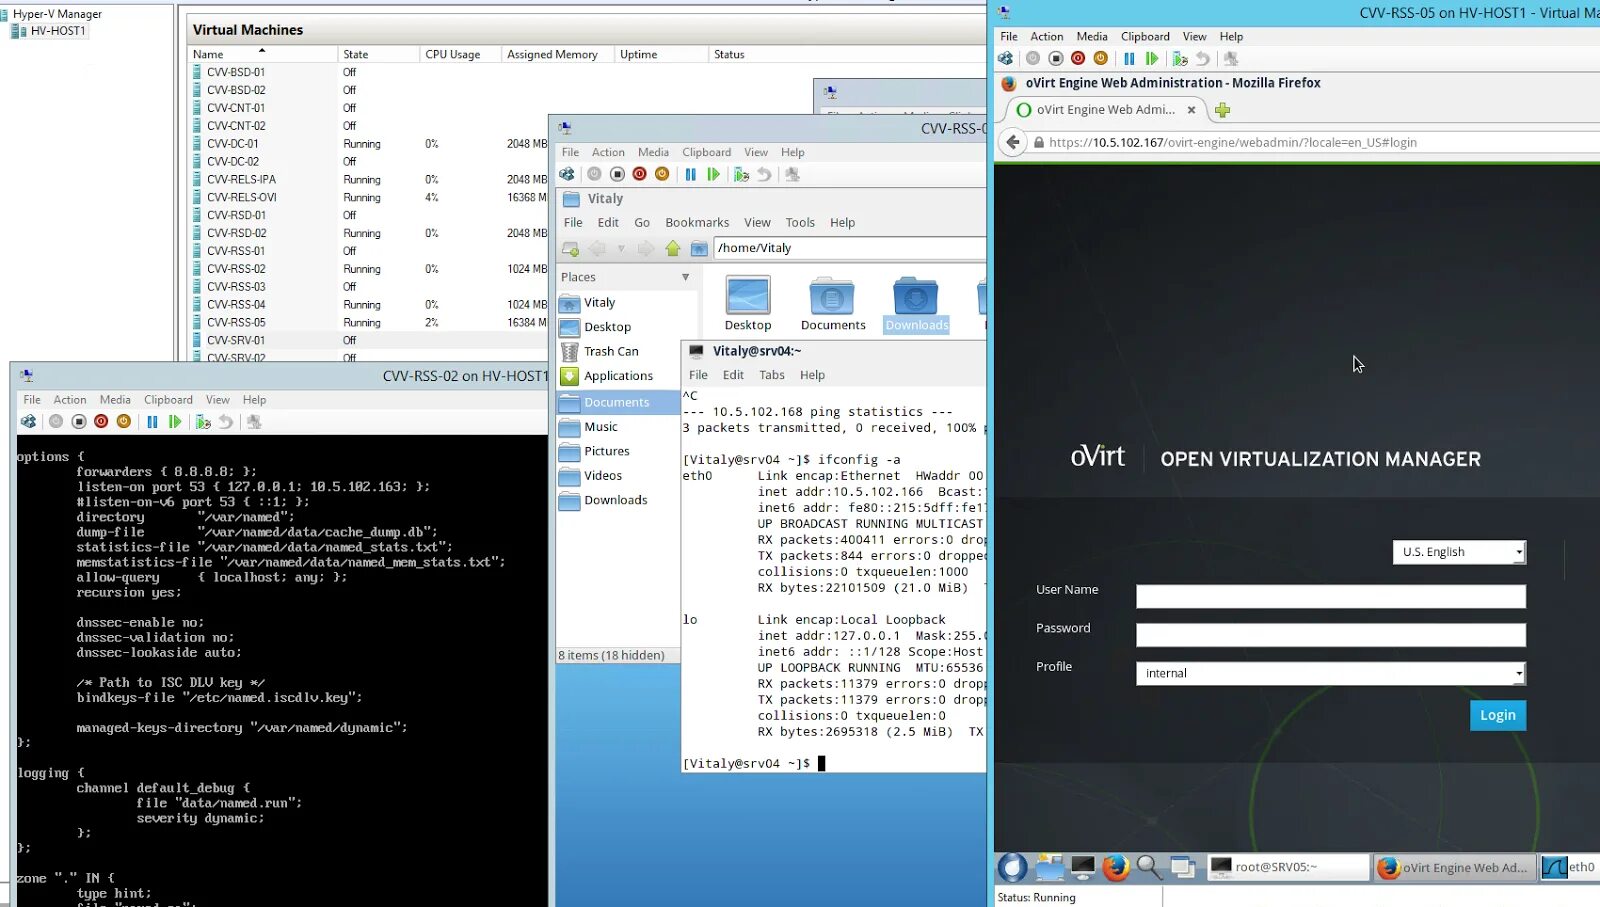Screen dimensions: 1600x907
Task: Open the language dropdown showing U.S. English
Action: pos(1459,552)
